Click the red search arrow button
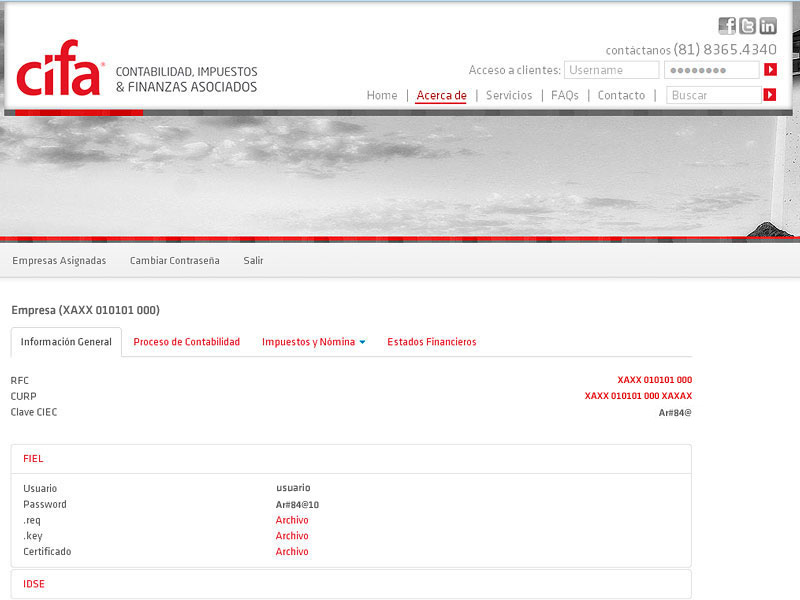The height and width of the screenshot is (600, 800). point(770,95)
